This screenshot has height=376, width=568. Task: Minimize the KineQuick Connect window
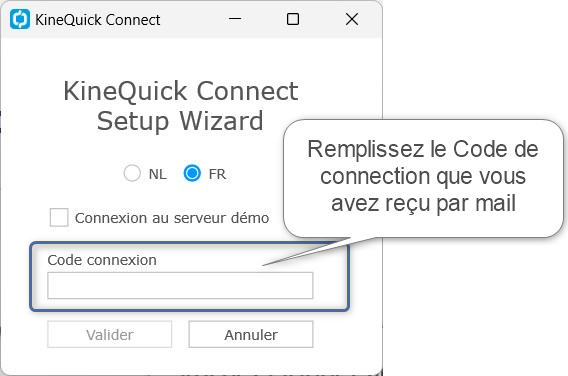(x=235, y=19)
